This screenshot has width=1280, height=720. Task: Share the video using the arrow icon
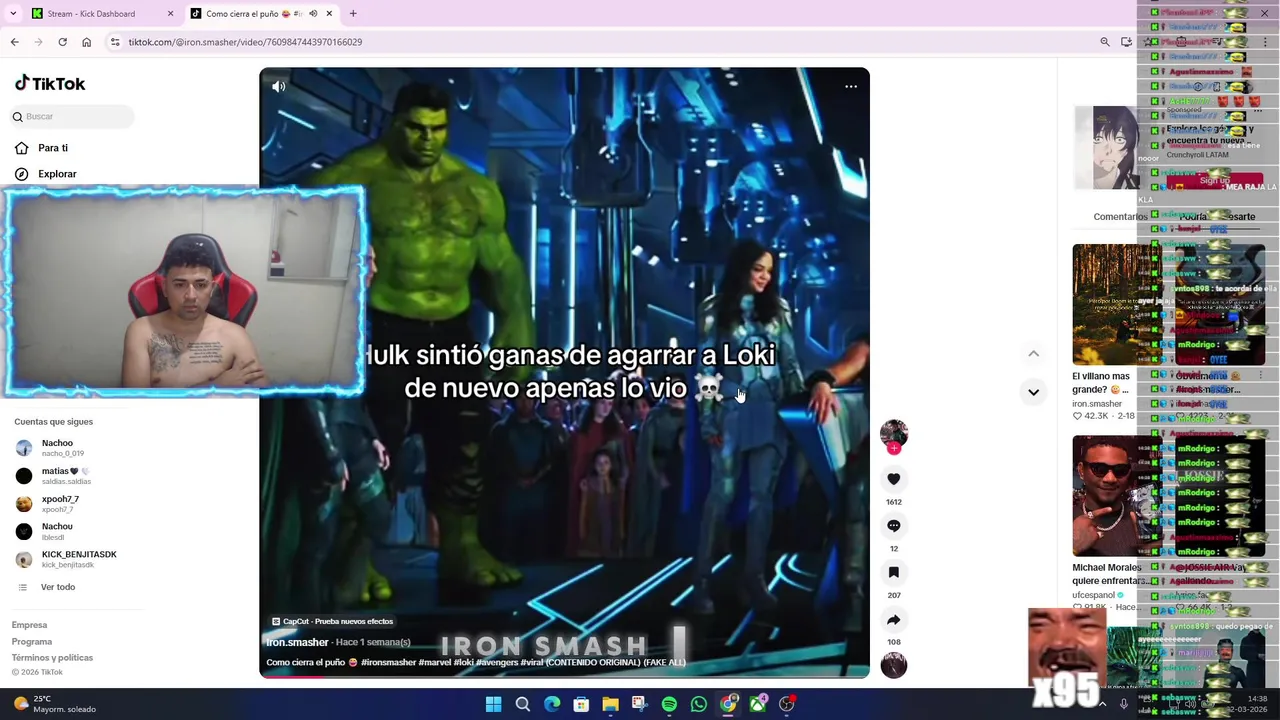coord(894,619)
